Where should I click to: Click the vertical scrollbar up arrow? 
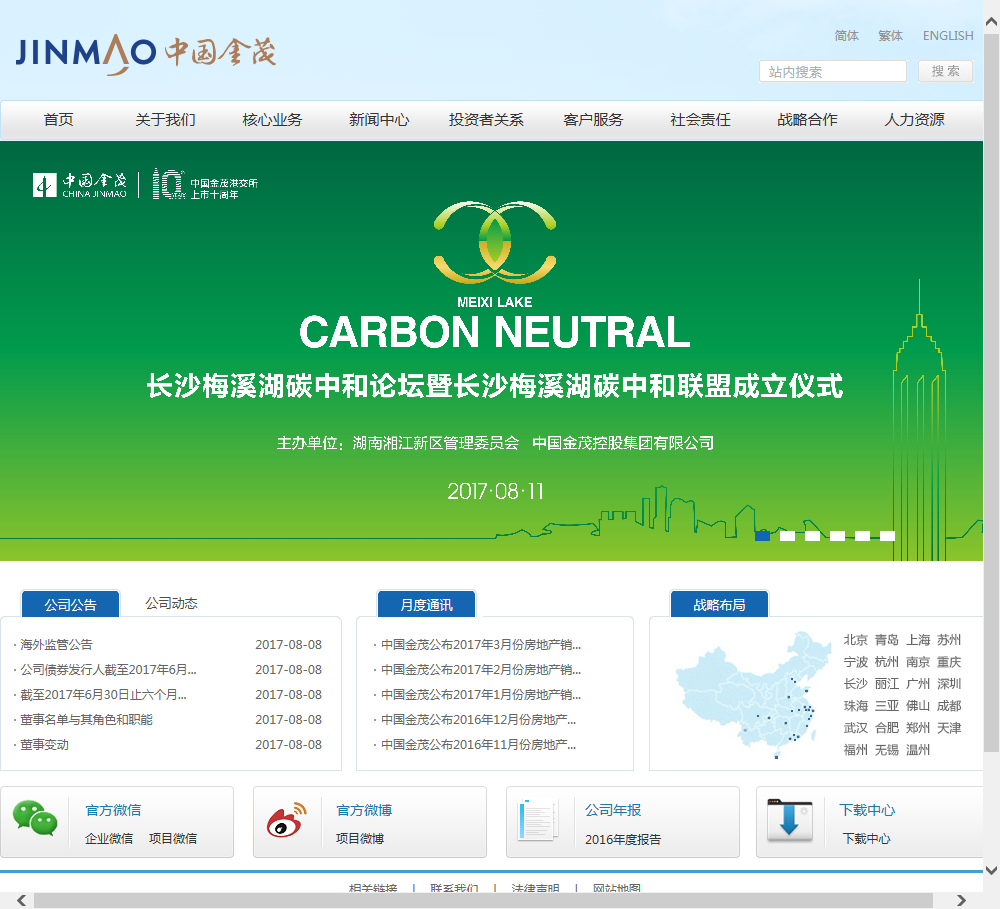click(x=991, y=22)
